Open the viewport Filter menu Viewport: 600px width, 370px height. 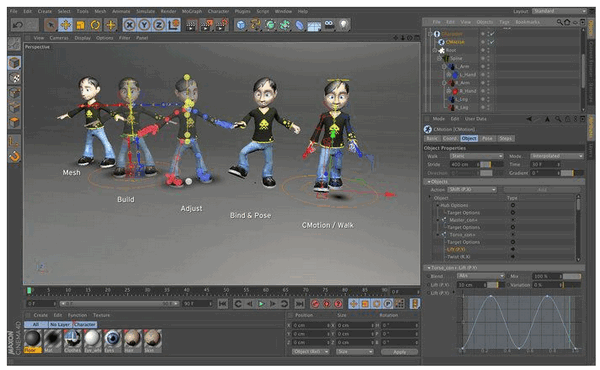[124, 38]
